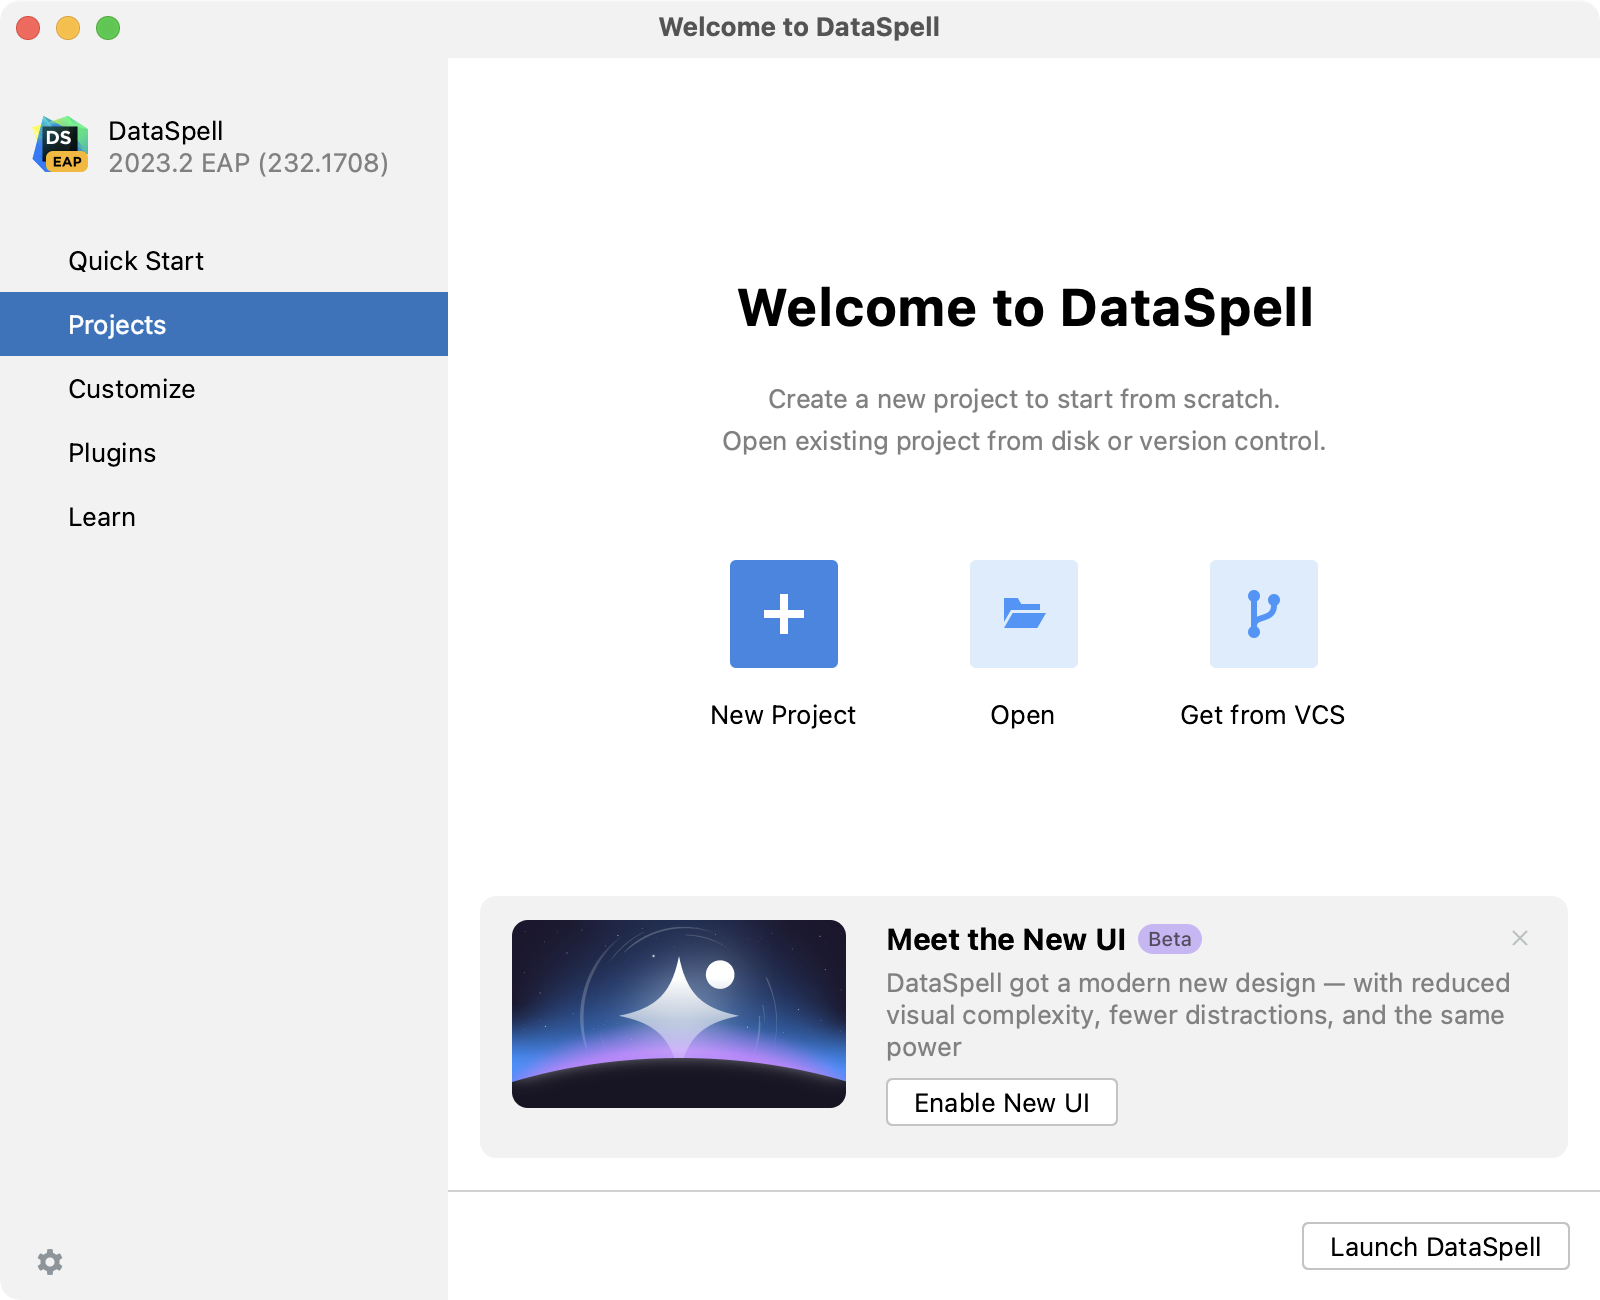Close the window with the red button
Image resolution: width=1600 pixels, height=1300 pixels.
(x=28, y=28)
